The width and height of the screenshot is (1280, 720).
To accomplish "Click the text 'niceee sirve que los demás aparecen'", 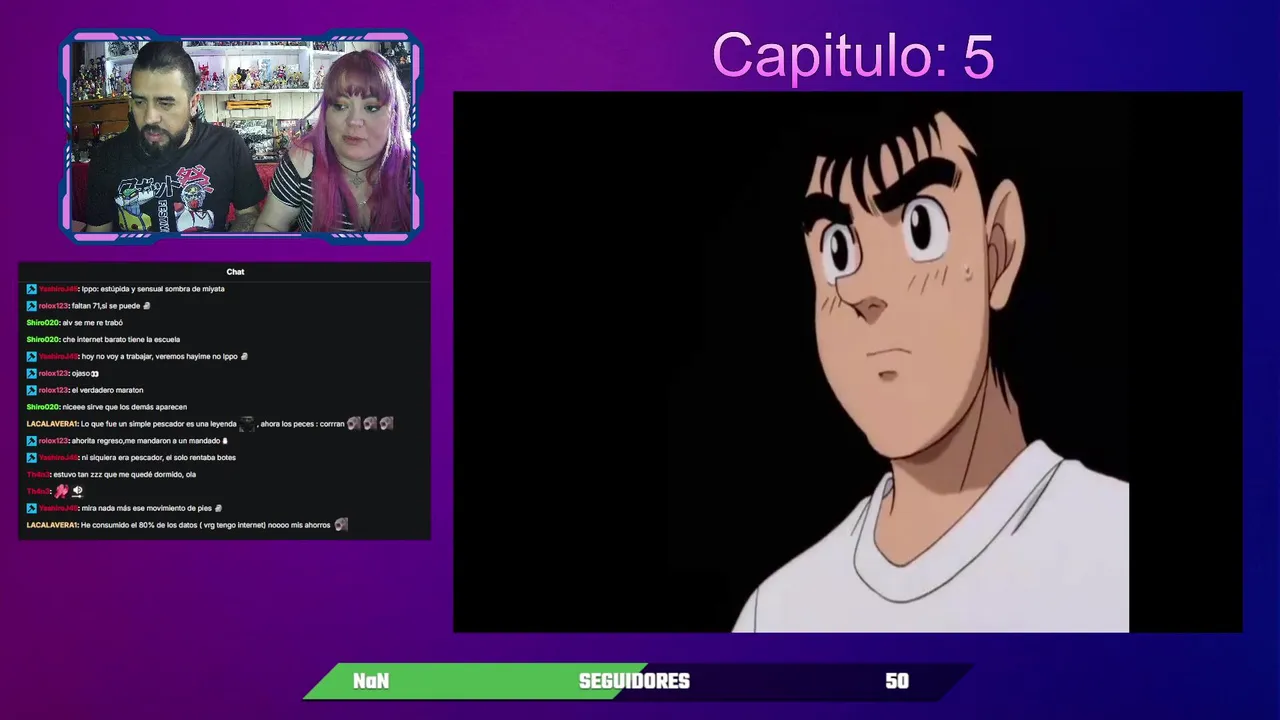I will [x=125, y=407].
